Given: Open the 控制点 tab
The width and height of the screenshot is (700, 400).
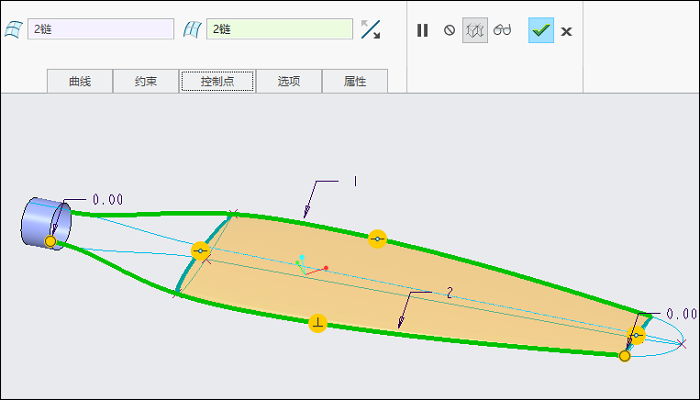Looking at the screenshot, I should click(x=217, y=81).
